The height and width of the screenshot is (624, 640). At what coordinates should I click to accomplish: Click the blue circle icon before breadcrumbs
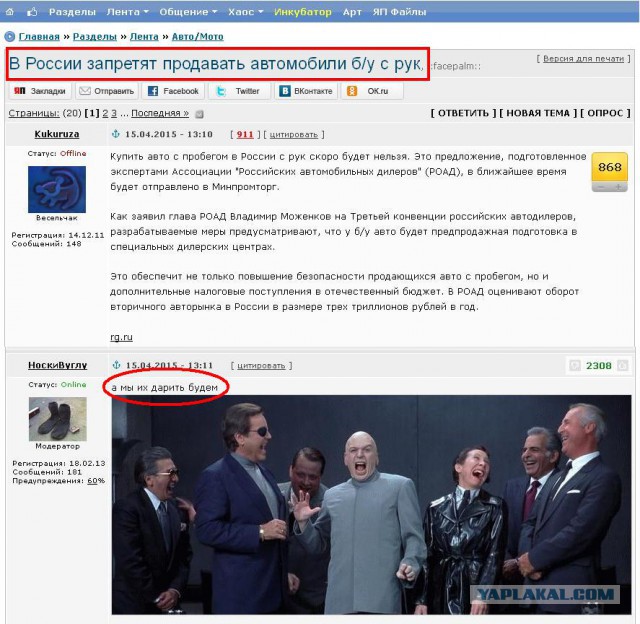tap(10, 37)
